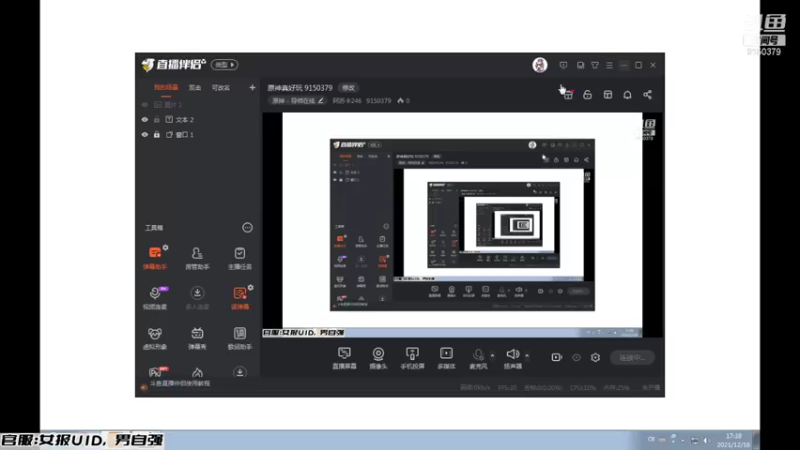This screenshot has width=800, height=450.
Task: Add 手机投屏 phone casting source
Action: pos(412,358)
